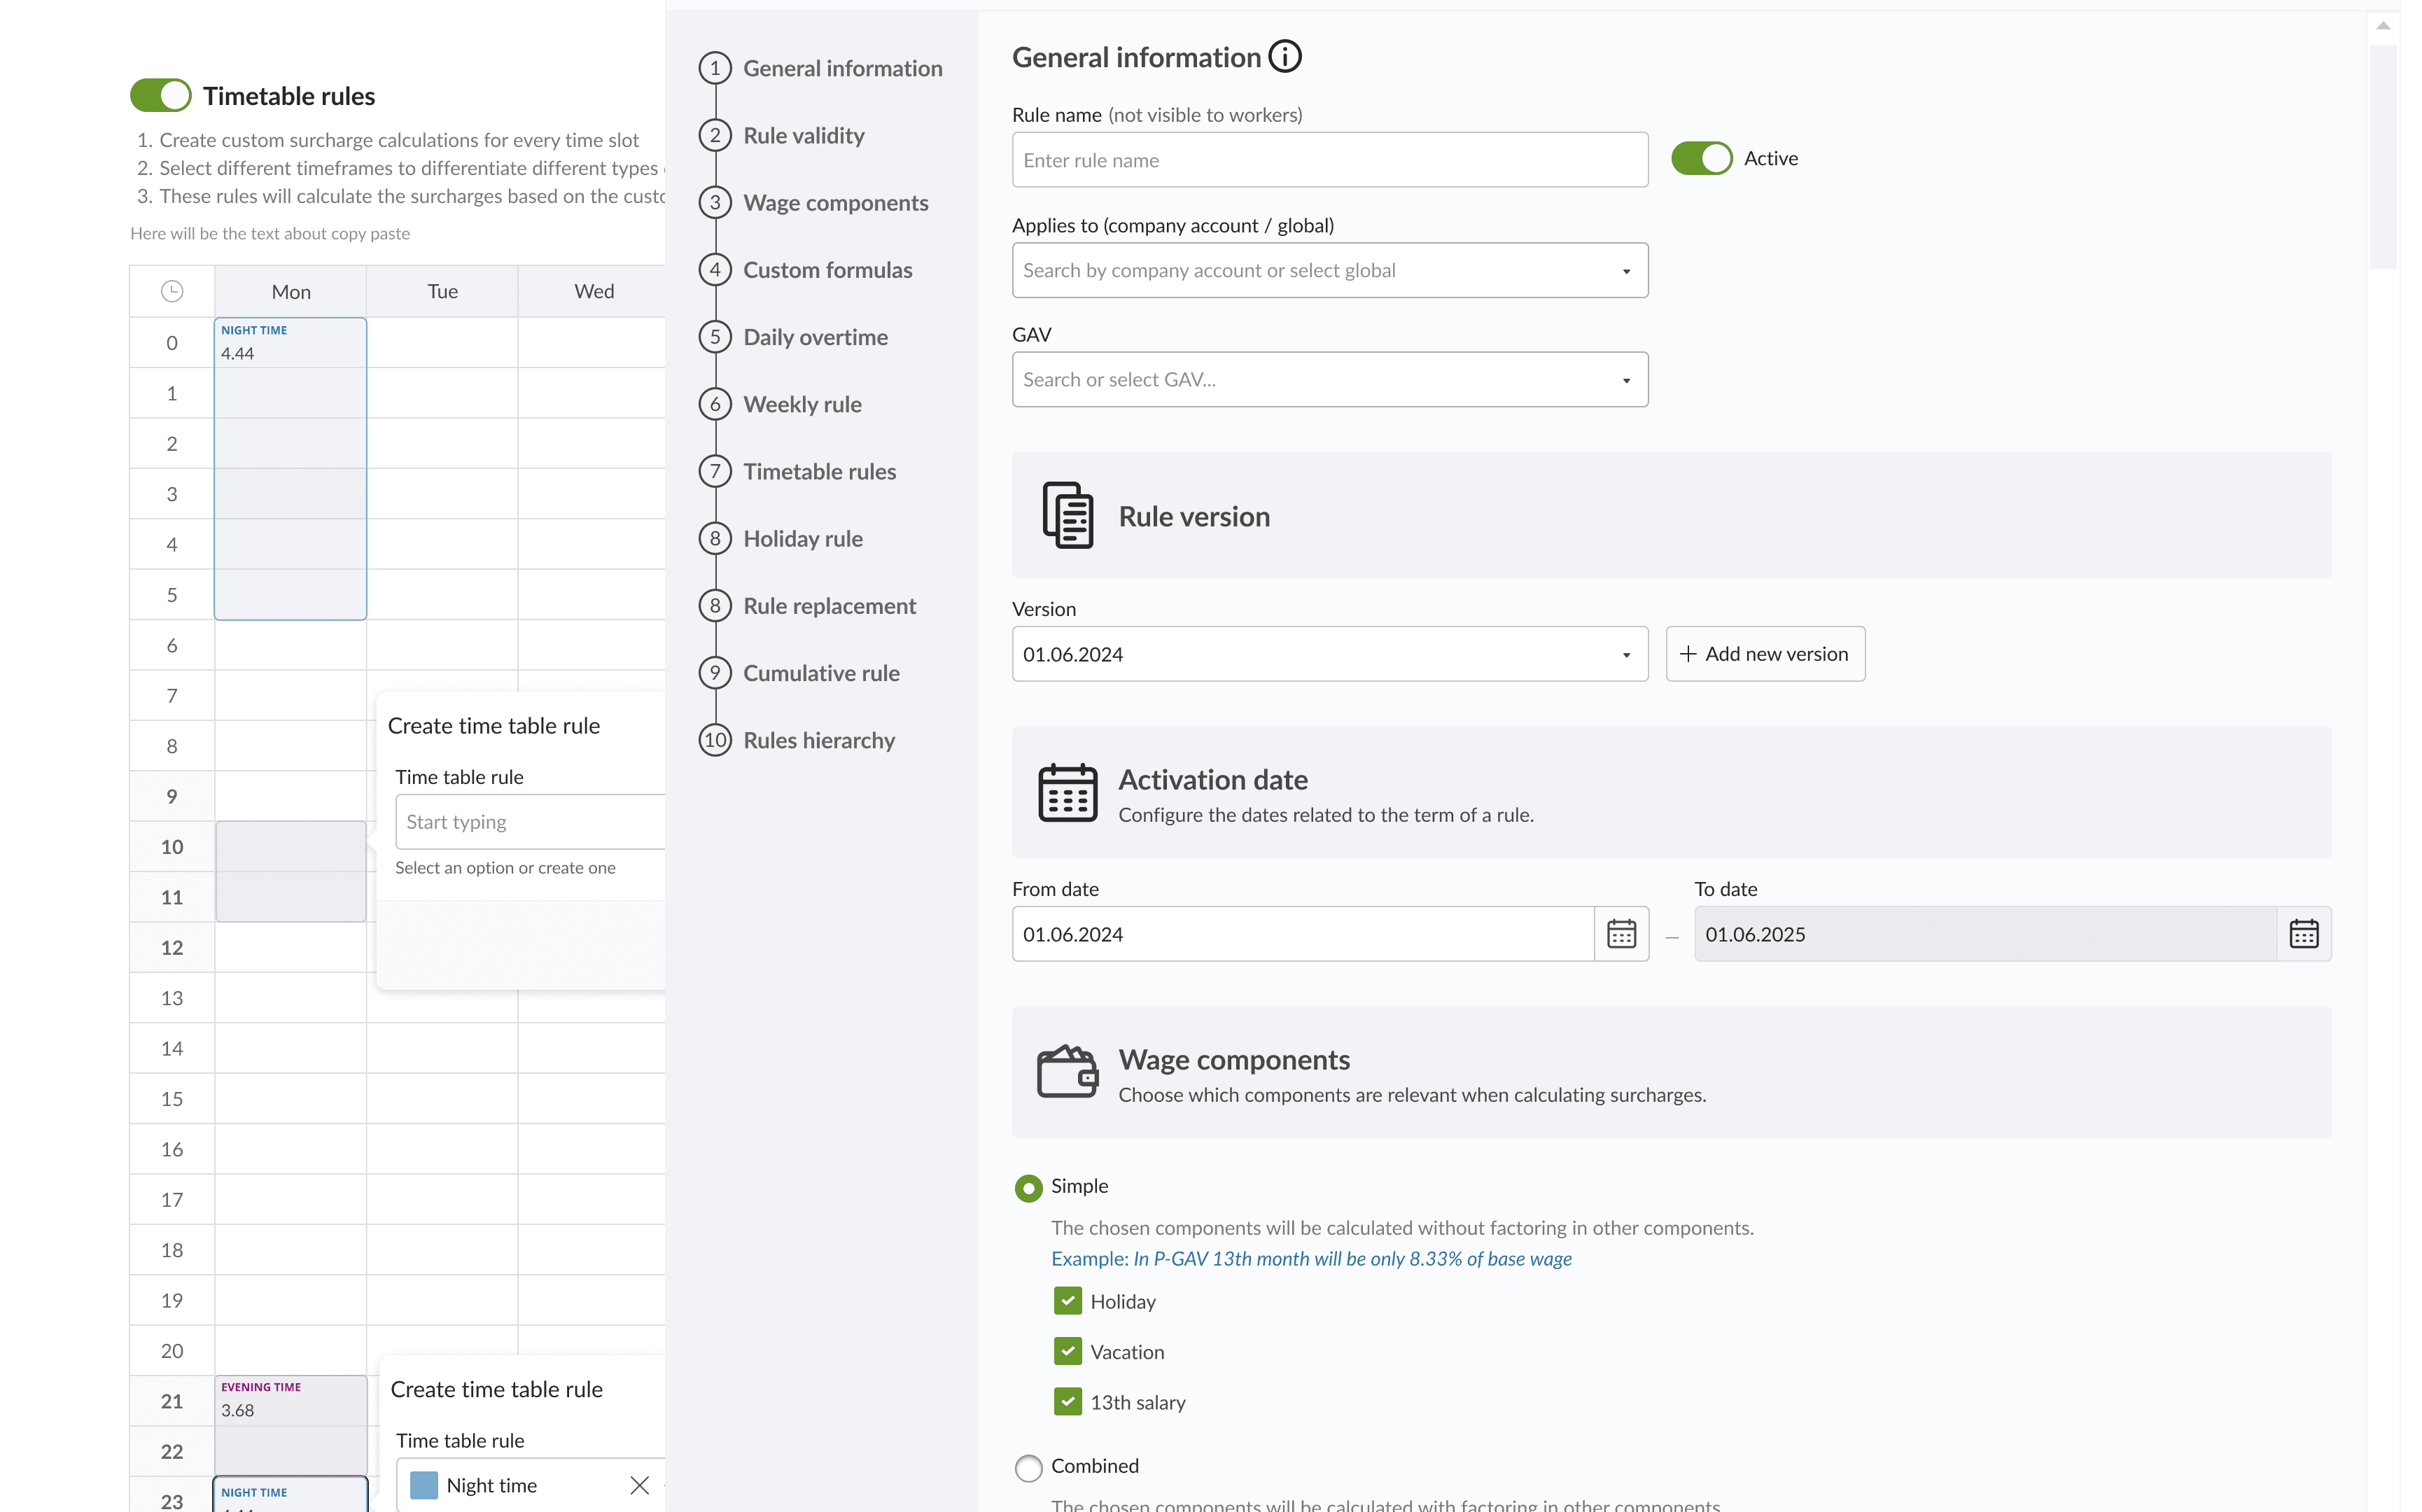This screenshot has width=2422, height=1512.
Task: Go to Weekly rule step
Action: coord(802,404)
